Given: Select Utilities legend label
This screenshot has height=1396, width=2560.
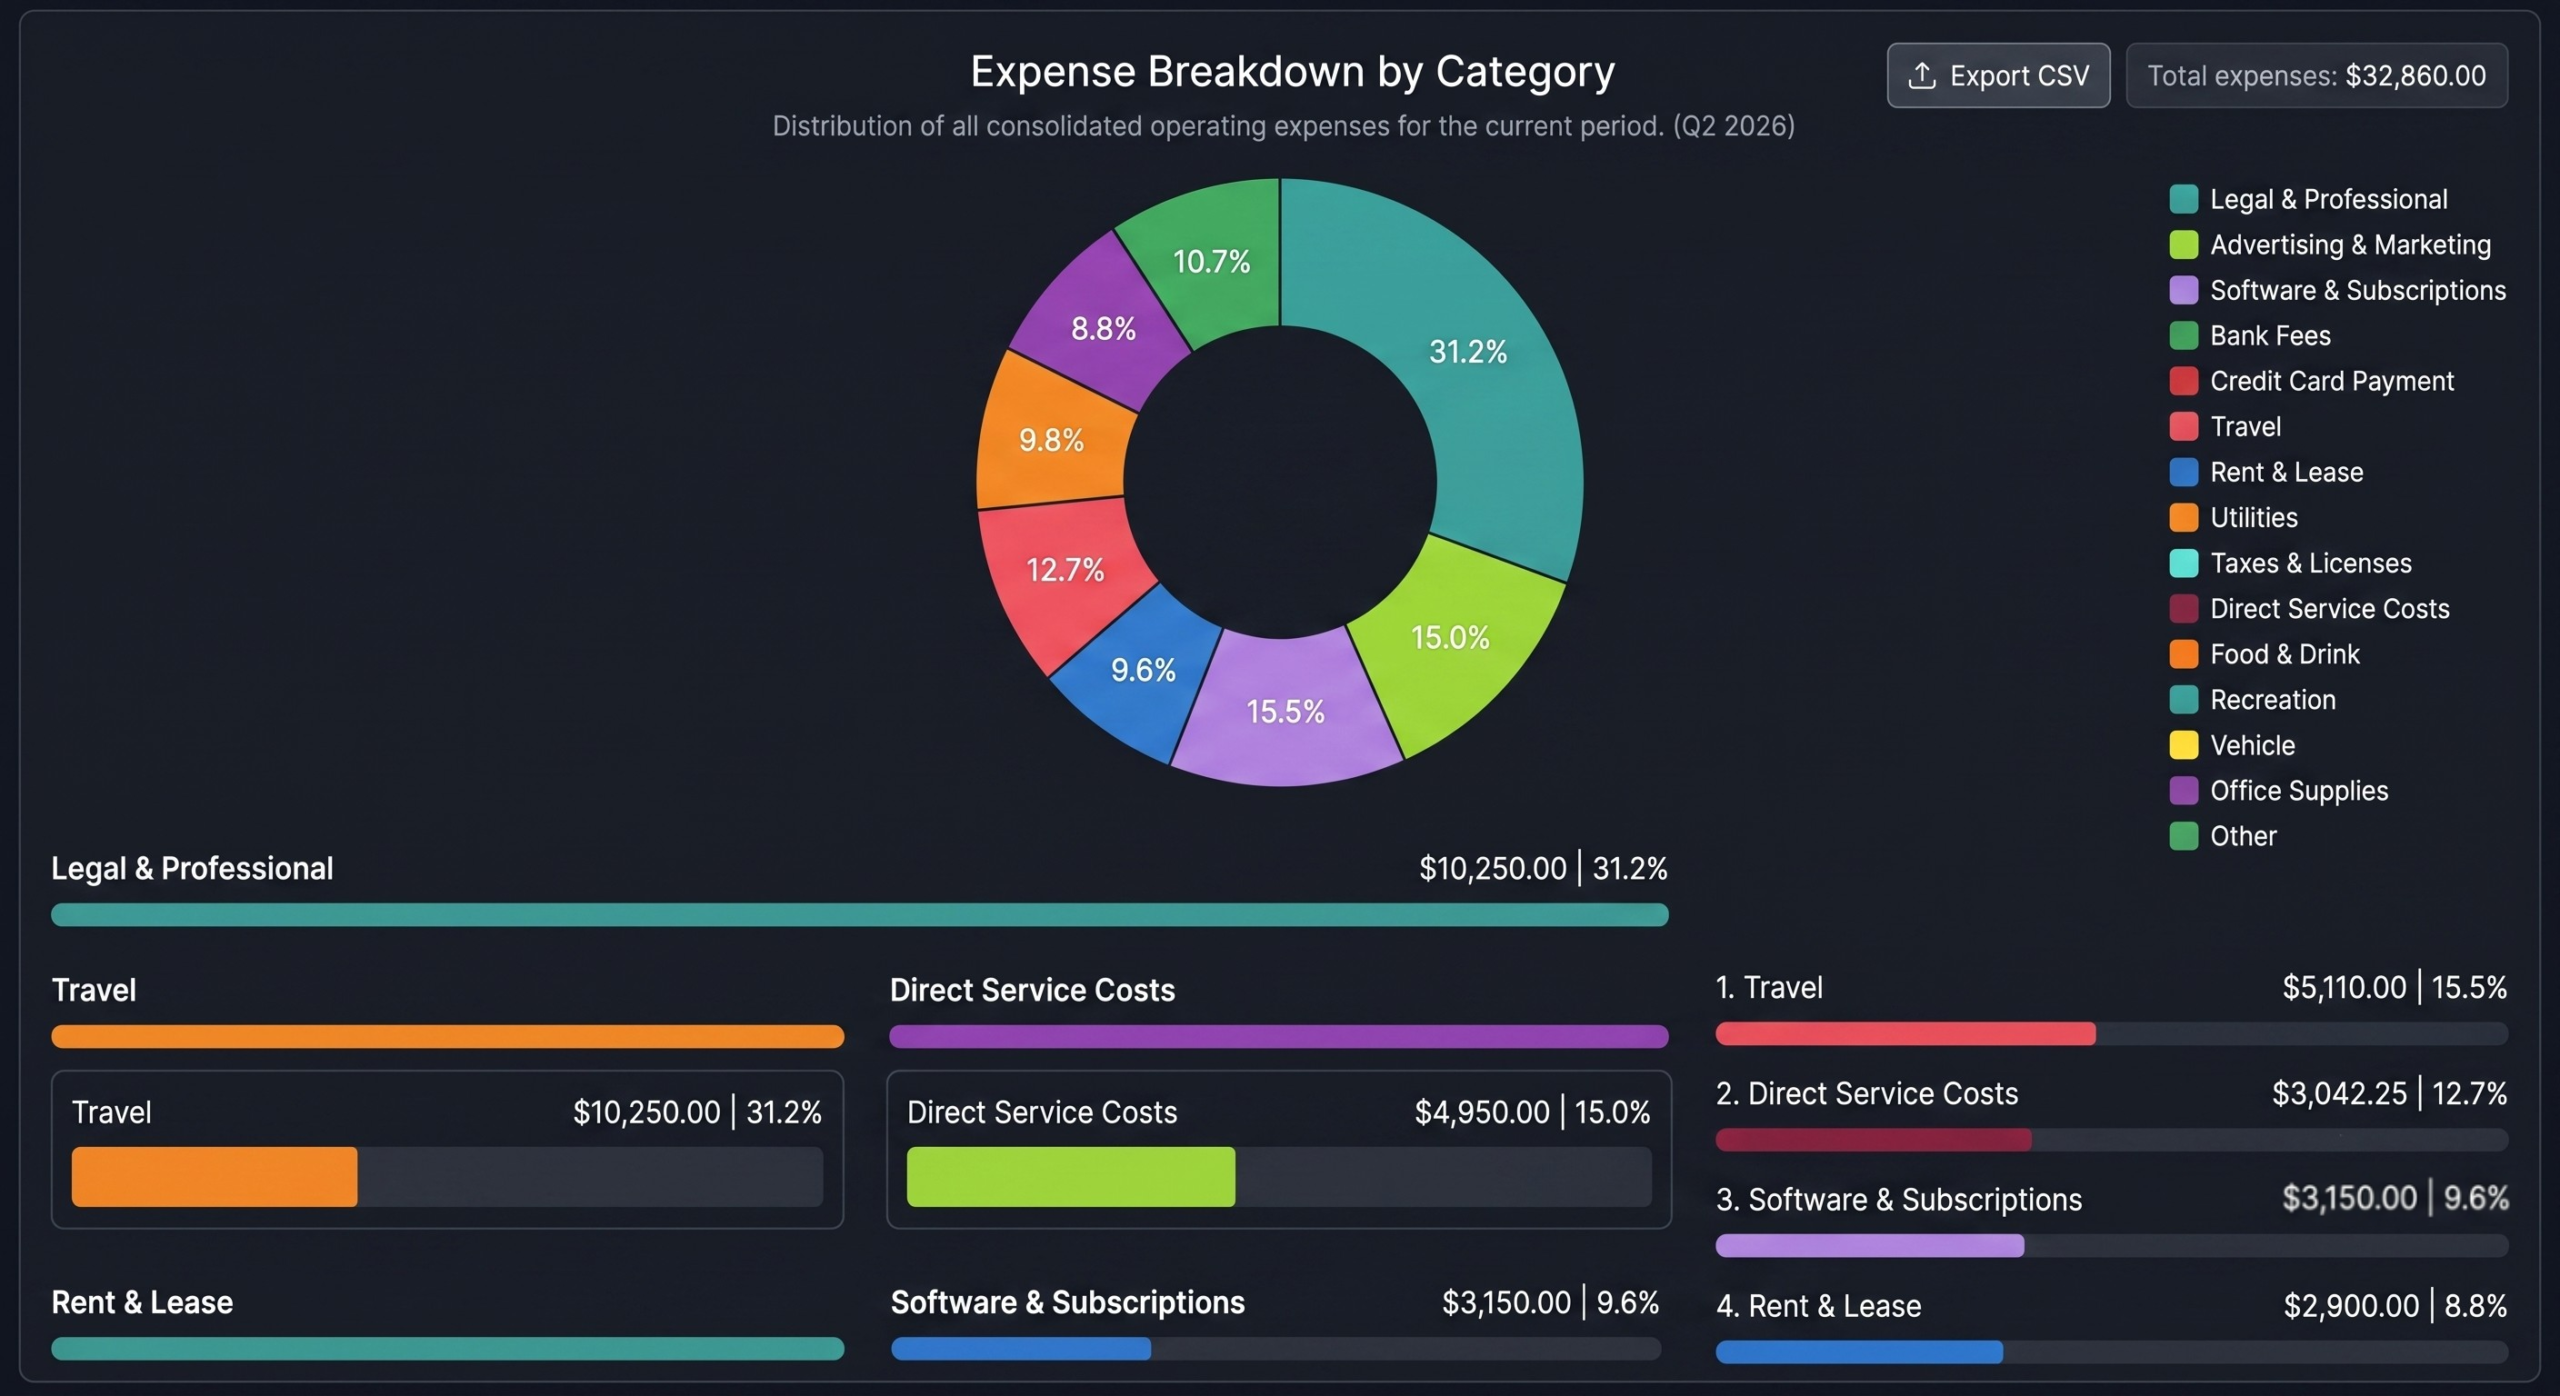Looking at the screenshot, I should pyautogui.click(x=2254, y=518).
